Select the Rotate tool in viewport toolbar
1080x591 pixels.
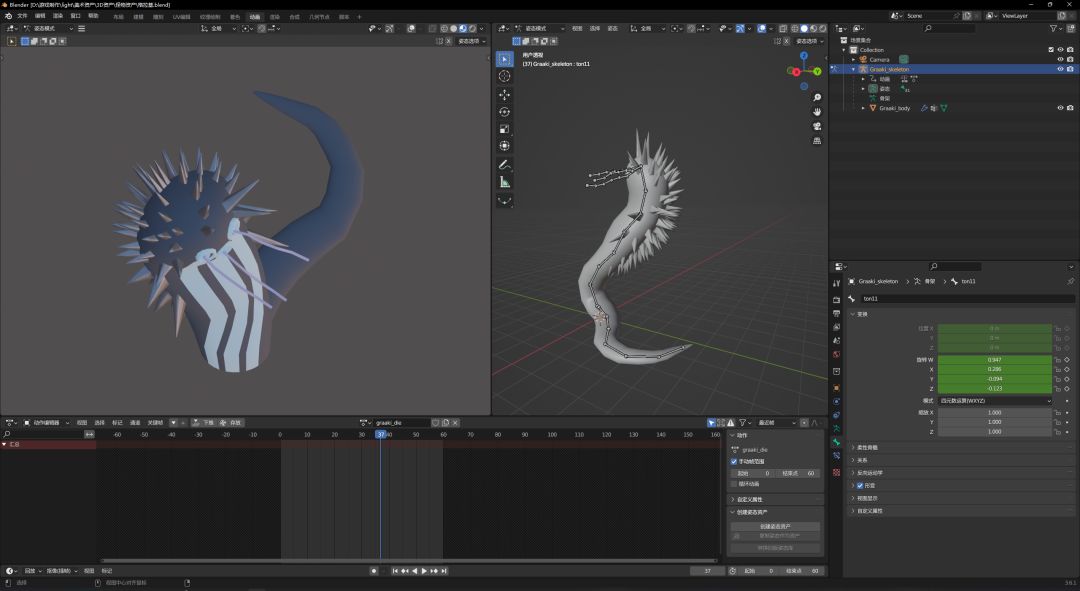tap(504, 112)
